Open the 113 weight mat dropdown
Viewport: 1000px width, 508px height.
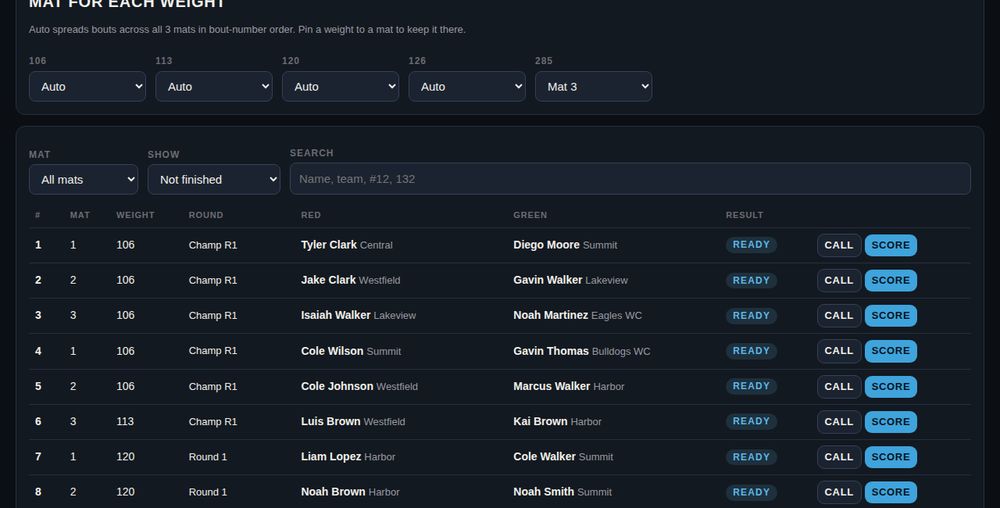[x=214, y=87]
